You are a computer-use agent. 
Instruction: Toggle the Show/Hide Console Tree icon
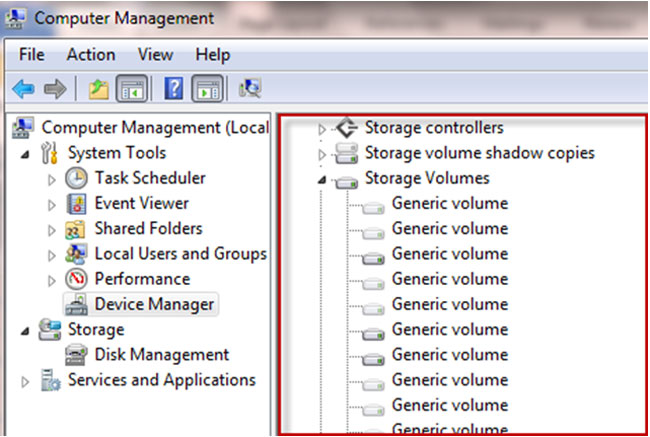click(131, 89)
